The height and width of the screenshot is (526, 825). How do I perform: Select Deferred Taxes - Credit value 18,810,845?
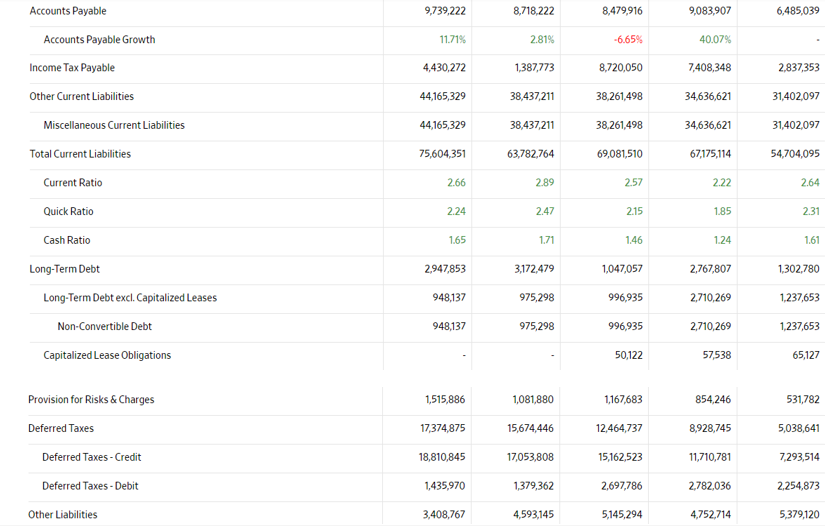(442, 457)
